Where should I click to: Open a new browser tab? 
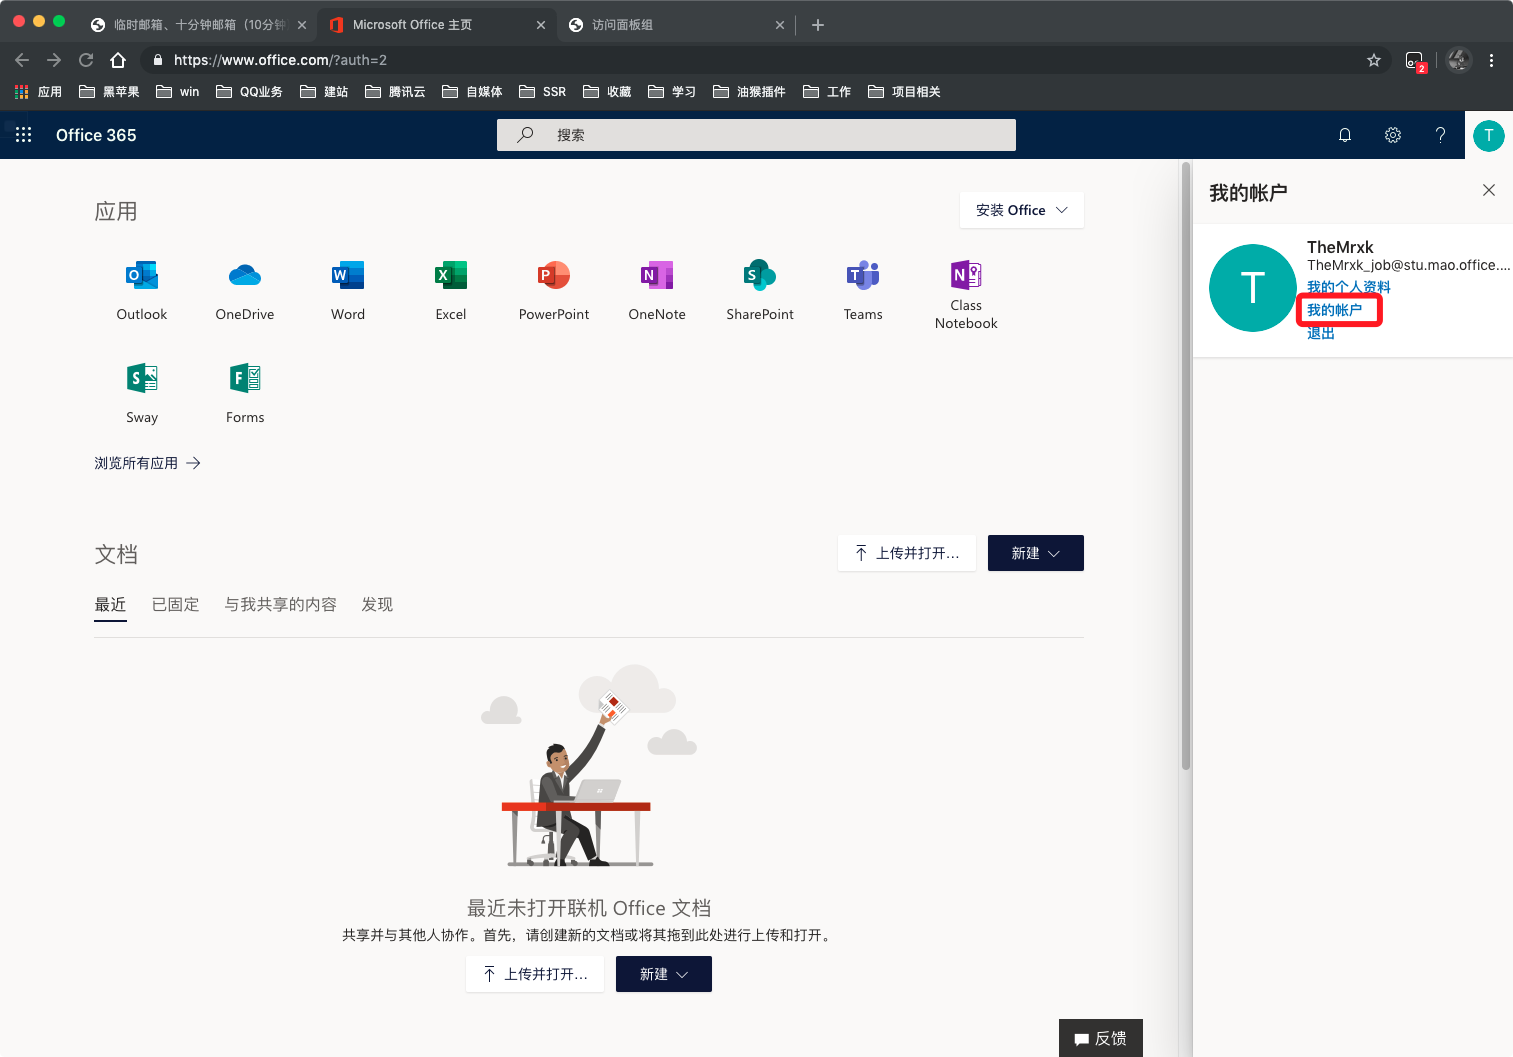(818, 25)
